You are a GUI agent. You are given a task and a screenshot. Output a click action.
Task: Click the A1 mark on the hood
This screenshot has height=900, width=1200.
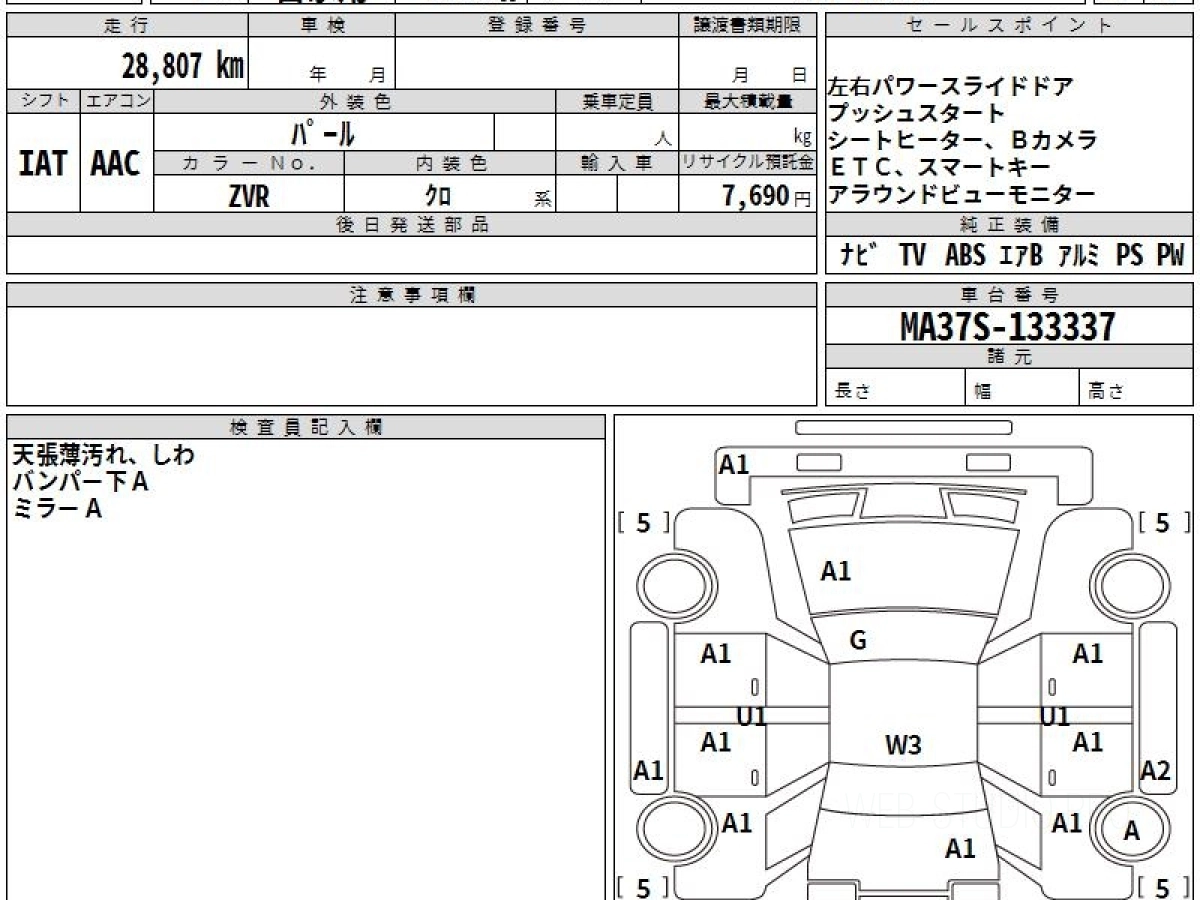[x=836, y=571]
